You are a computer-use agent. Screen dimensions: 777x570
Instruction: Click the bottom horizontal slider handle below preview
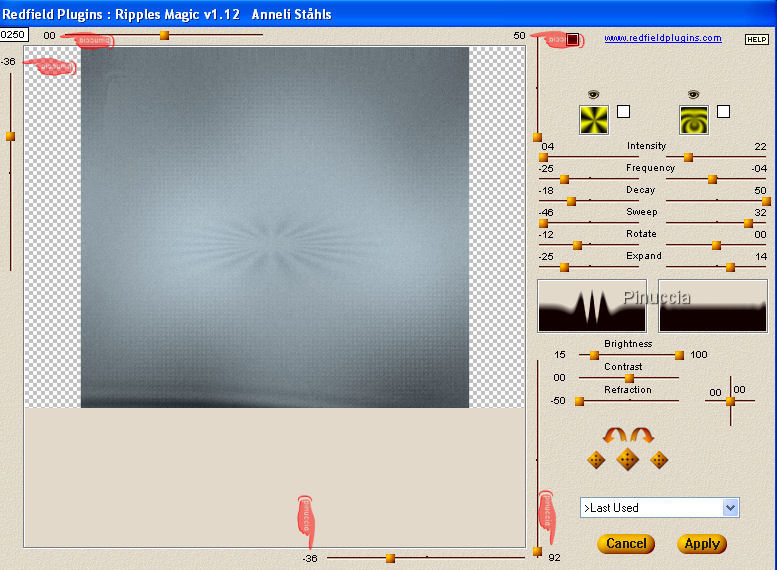[x=390, y=559]
